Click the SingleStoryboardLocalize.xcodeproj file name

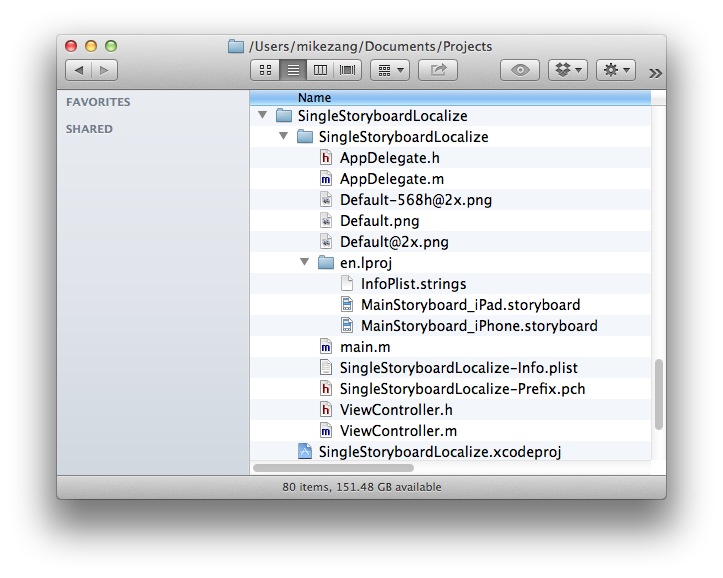(440, 452)
